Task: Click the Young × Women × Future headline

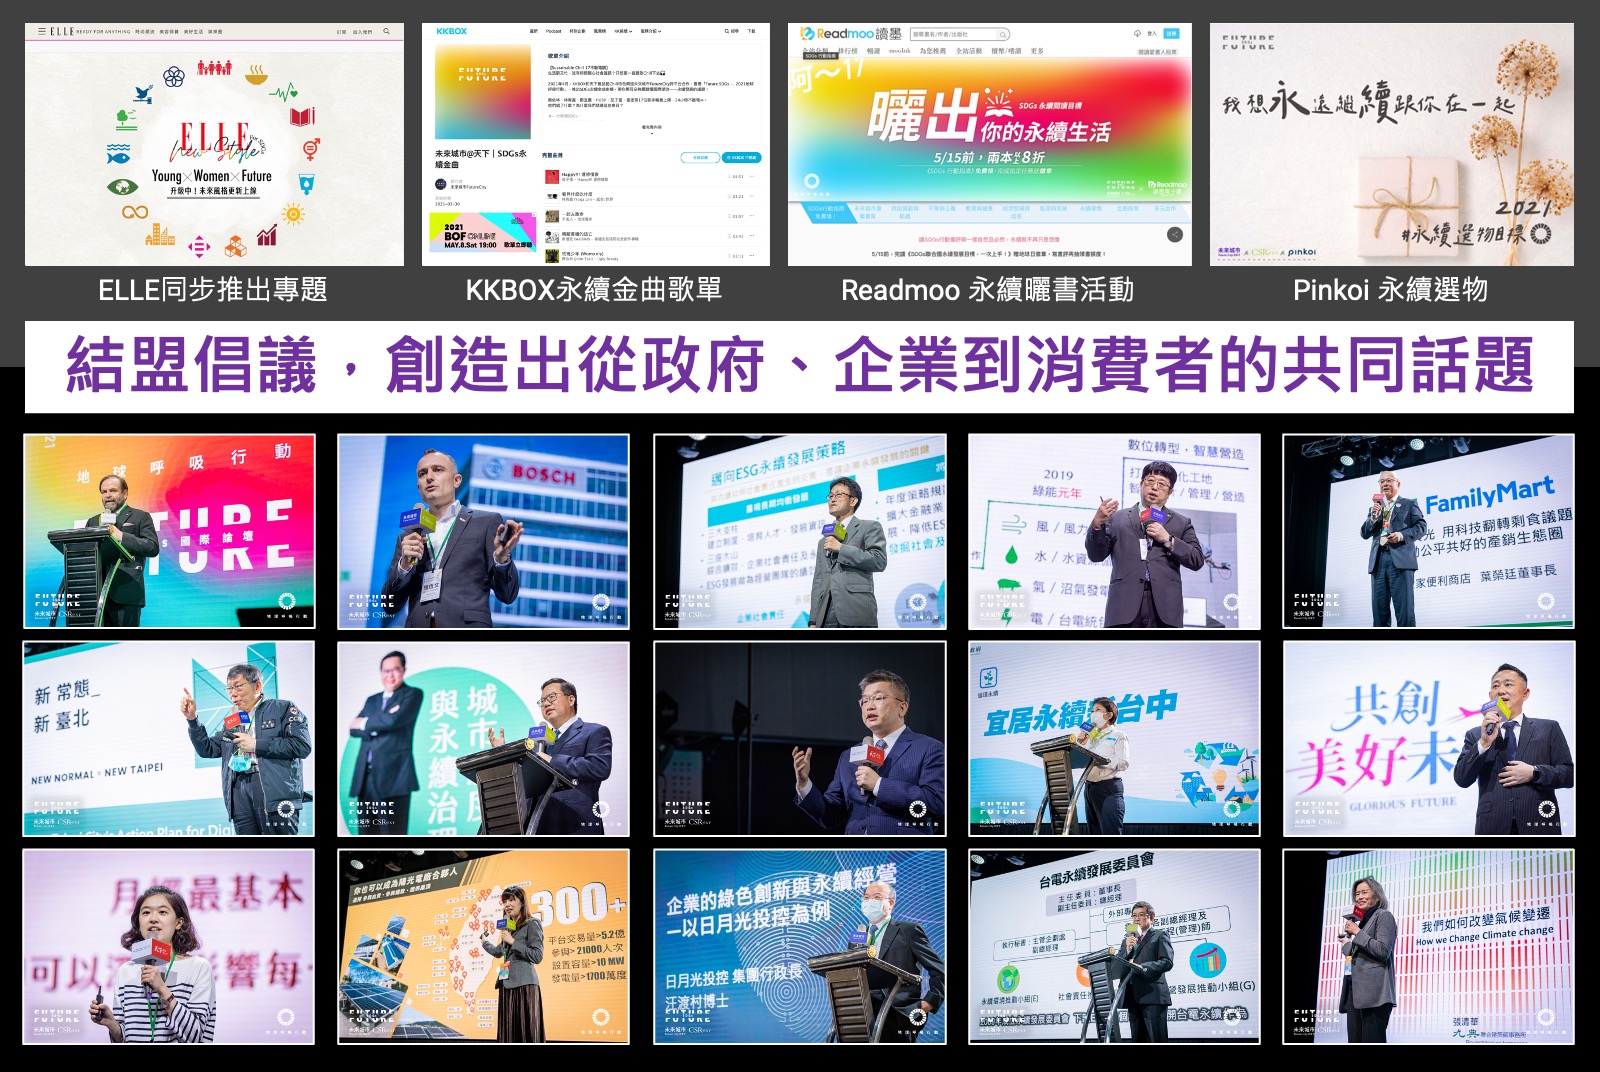Action: (x=211, y=176)
